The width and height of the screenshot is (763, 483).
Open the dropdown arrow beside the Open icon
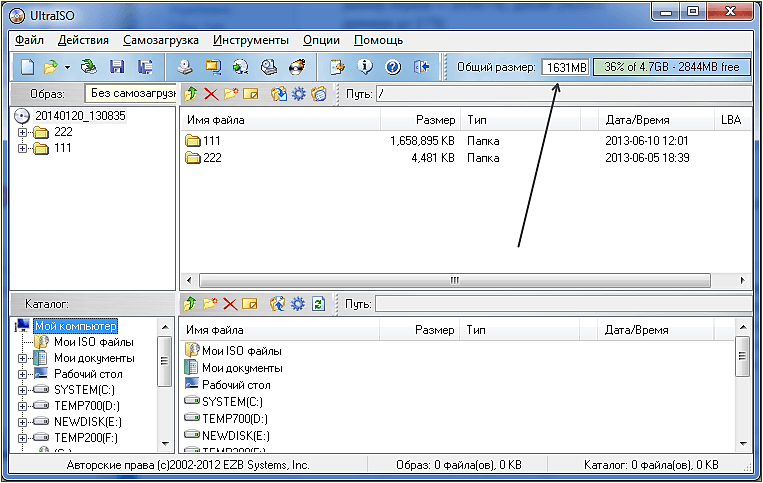click(67, 68)
